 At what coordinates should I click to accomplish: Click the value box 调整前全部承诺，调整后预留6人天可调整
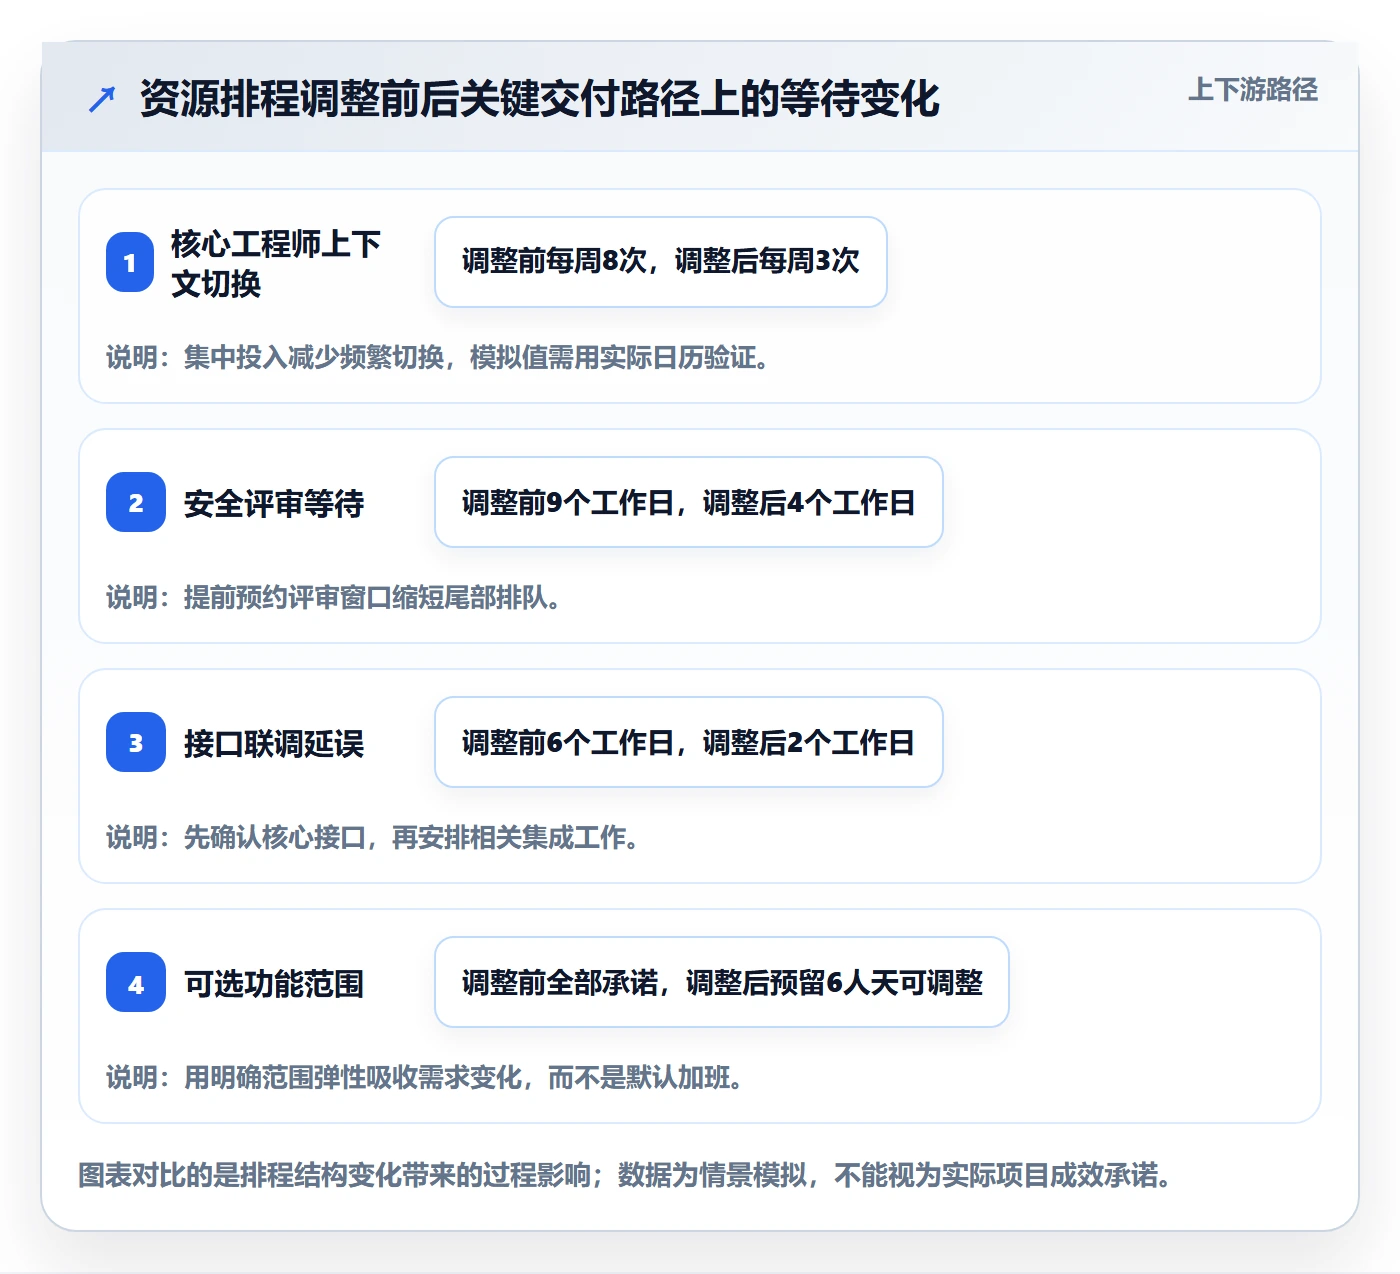pyautogui.click(x=722, y=982)
